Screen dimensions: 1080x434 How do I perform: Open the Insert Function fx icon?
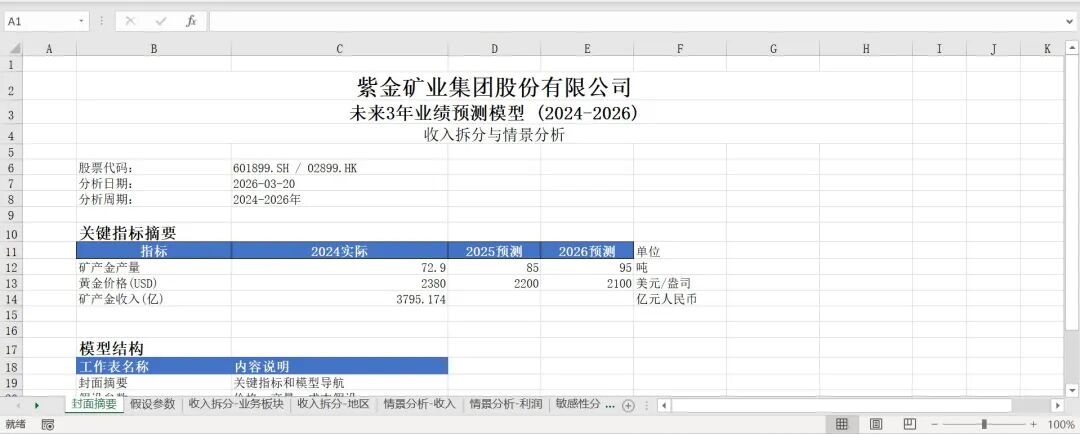[191, 21]
